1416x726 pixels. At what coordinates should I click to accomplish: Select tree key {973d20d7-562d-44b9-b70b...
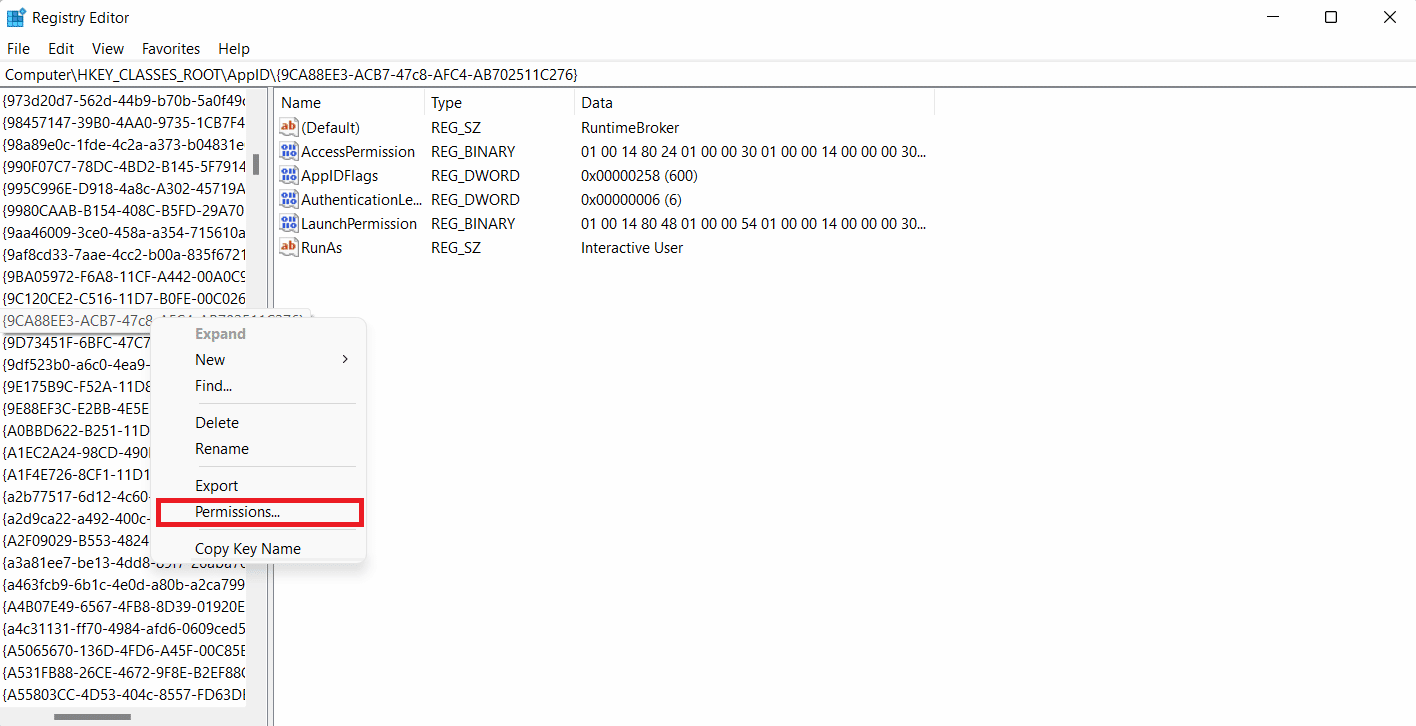coord(123,100)
